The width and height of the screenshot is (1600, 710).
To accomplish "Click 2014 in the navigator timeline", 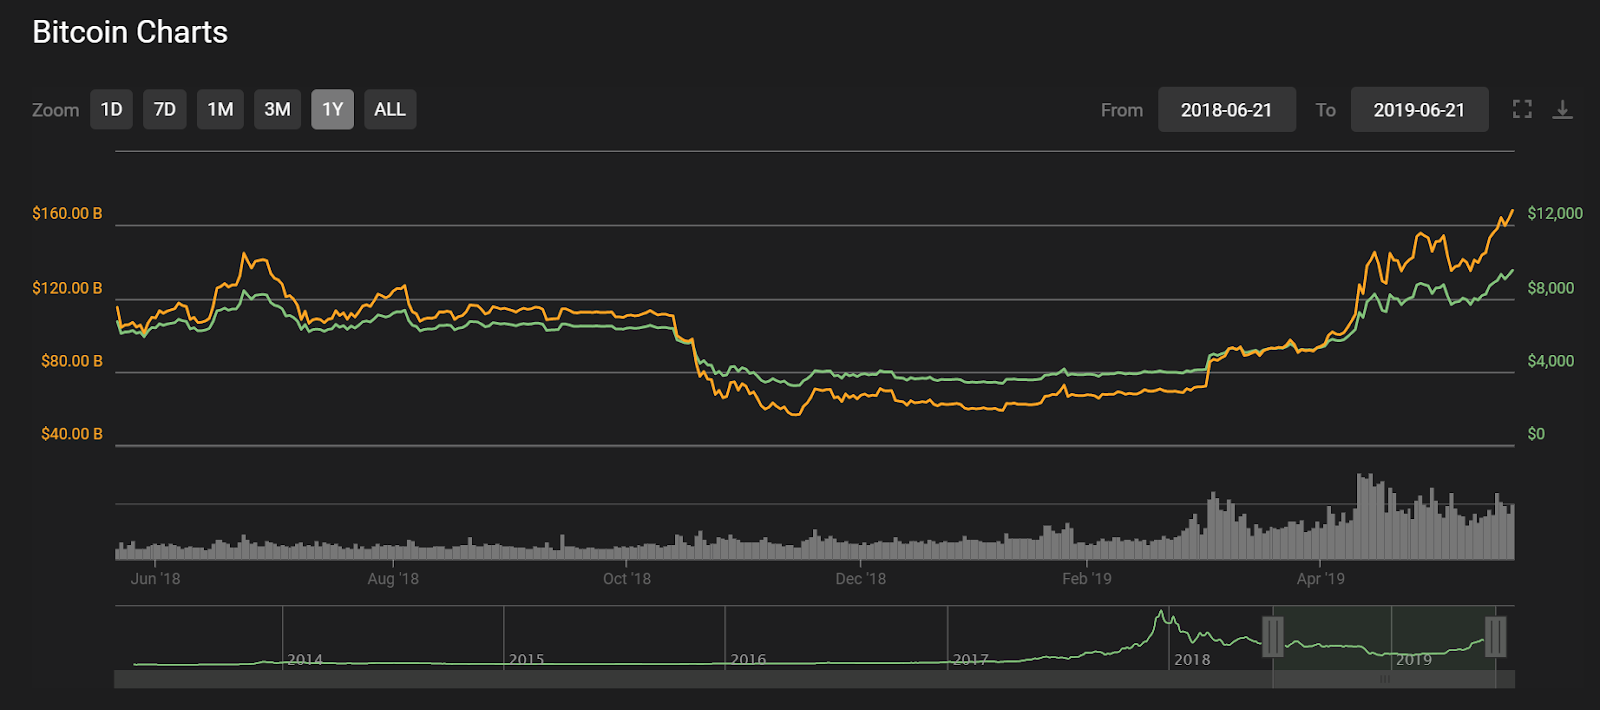I will (x=305, y=660).
